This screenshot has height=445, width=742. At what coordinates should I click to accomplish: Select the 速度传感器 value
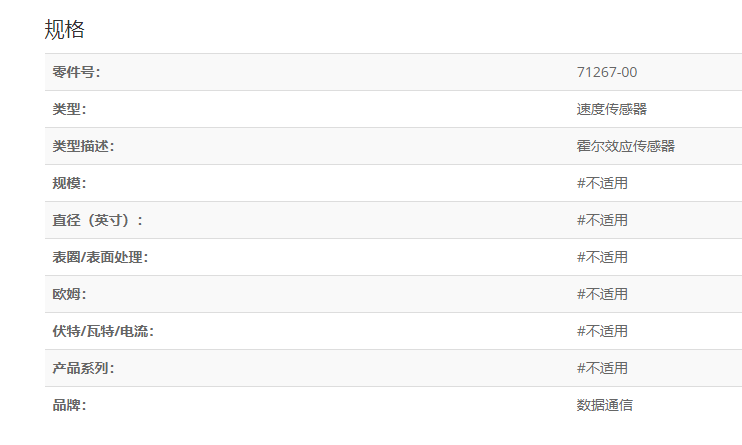point(604,109)
